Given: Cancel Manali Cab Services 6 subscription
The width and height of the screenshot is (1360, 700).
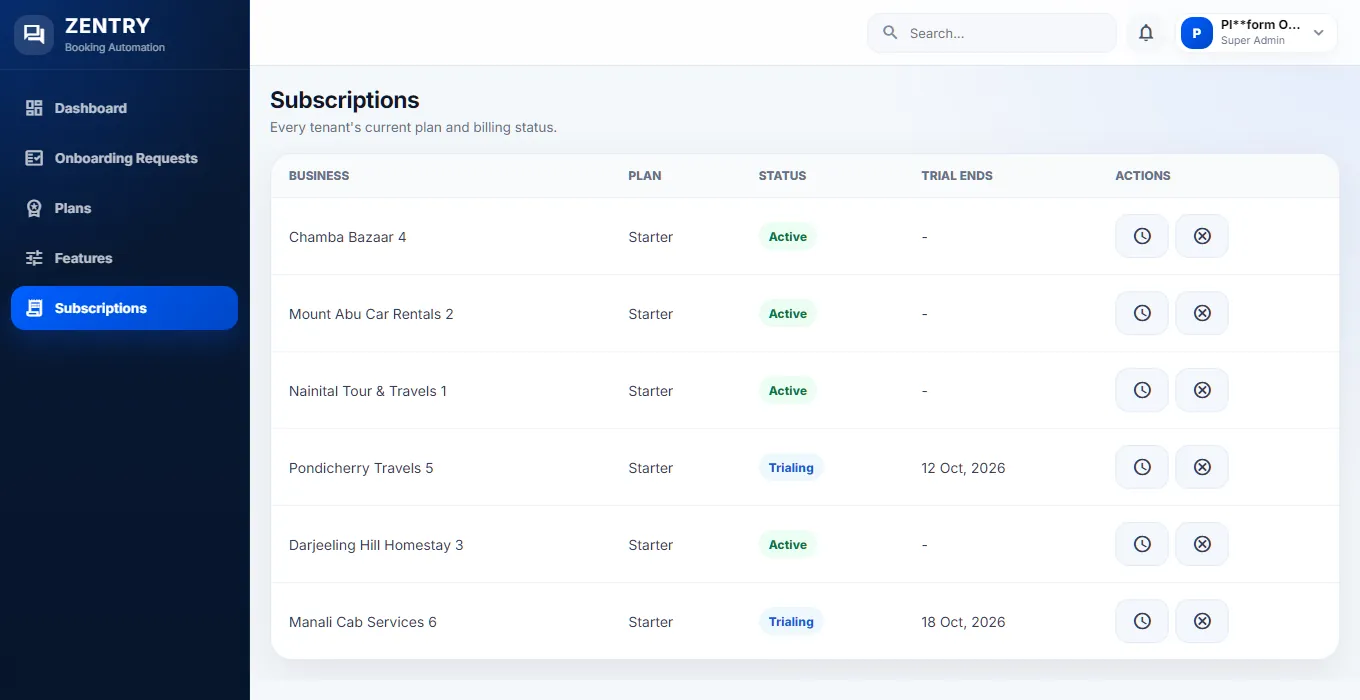Looking at the screenshot, I should tap(1202, 621).
